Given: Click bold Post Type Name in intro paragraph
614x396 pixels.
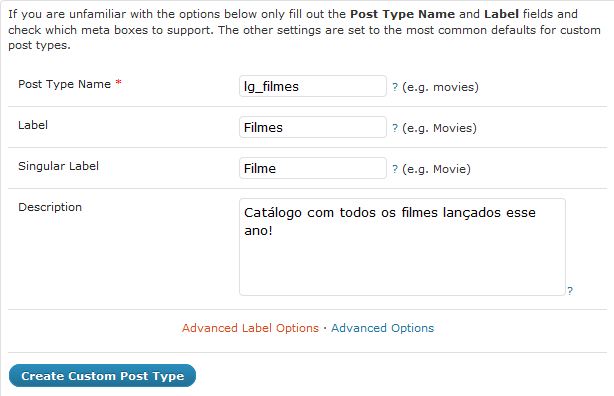Looking at the screenshot, I should coord(403,14).
